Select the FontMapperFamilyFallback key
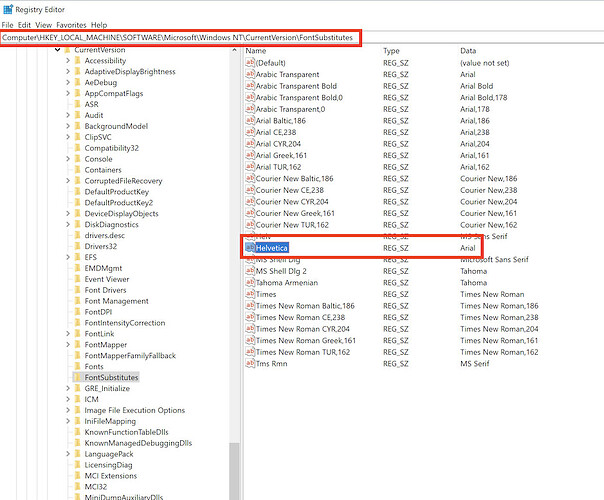 pyautogui.click(x=130, y=356)
